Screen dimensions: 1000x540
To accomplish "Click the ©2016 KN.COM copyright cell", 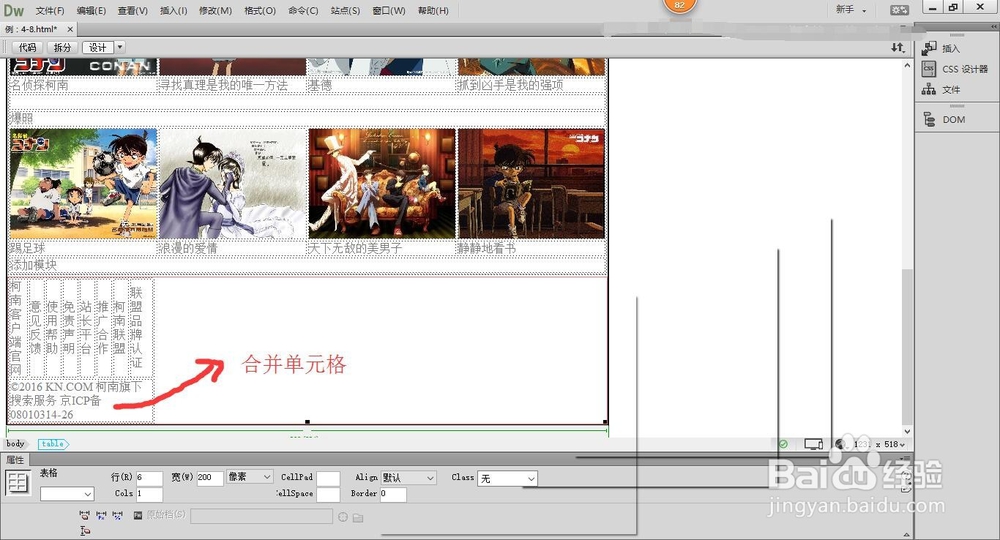I will pyautogui.click(x=80, y=400).
